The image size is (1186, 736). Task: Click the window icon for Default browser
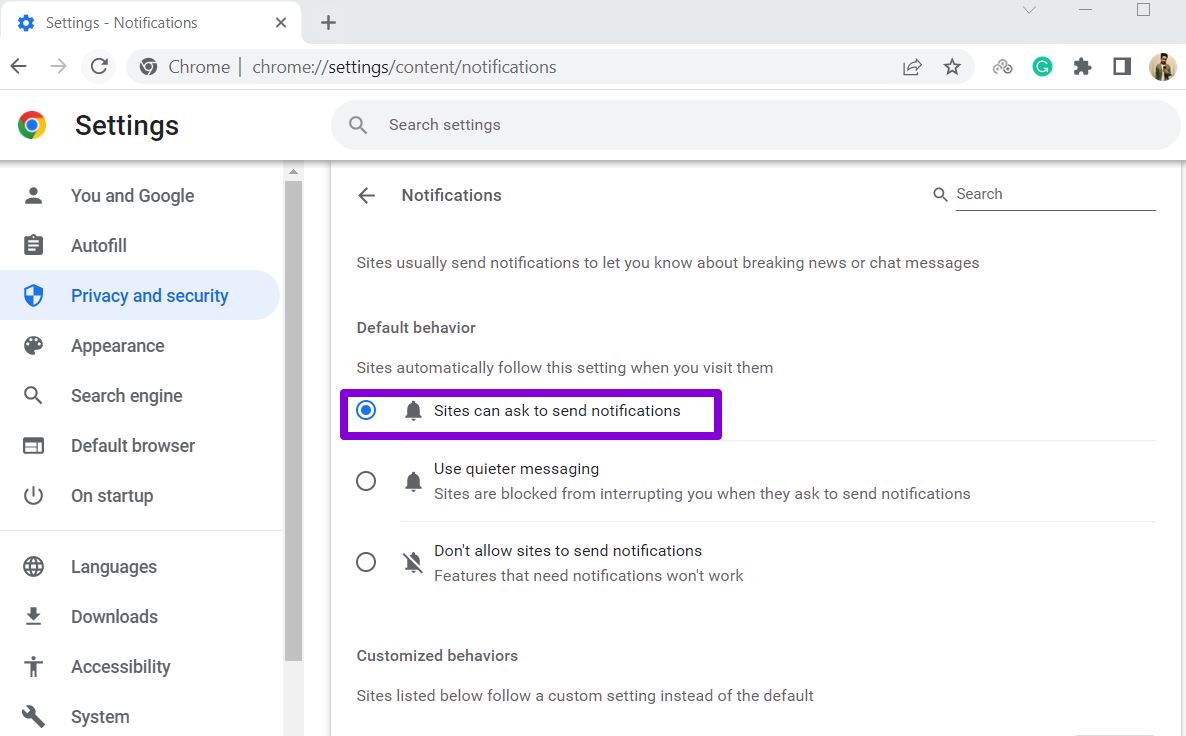pyautogui.click(x=33, y=446)
